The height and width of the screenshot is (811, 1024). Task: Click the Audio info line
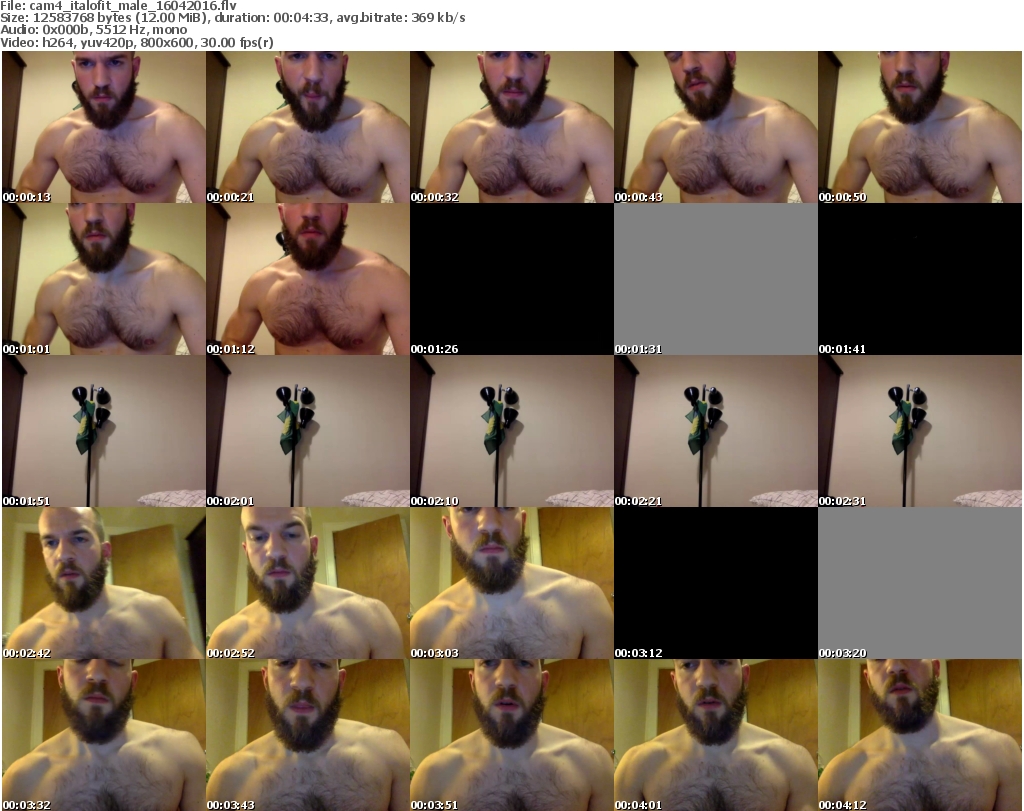tap(93, 30)
